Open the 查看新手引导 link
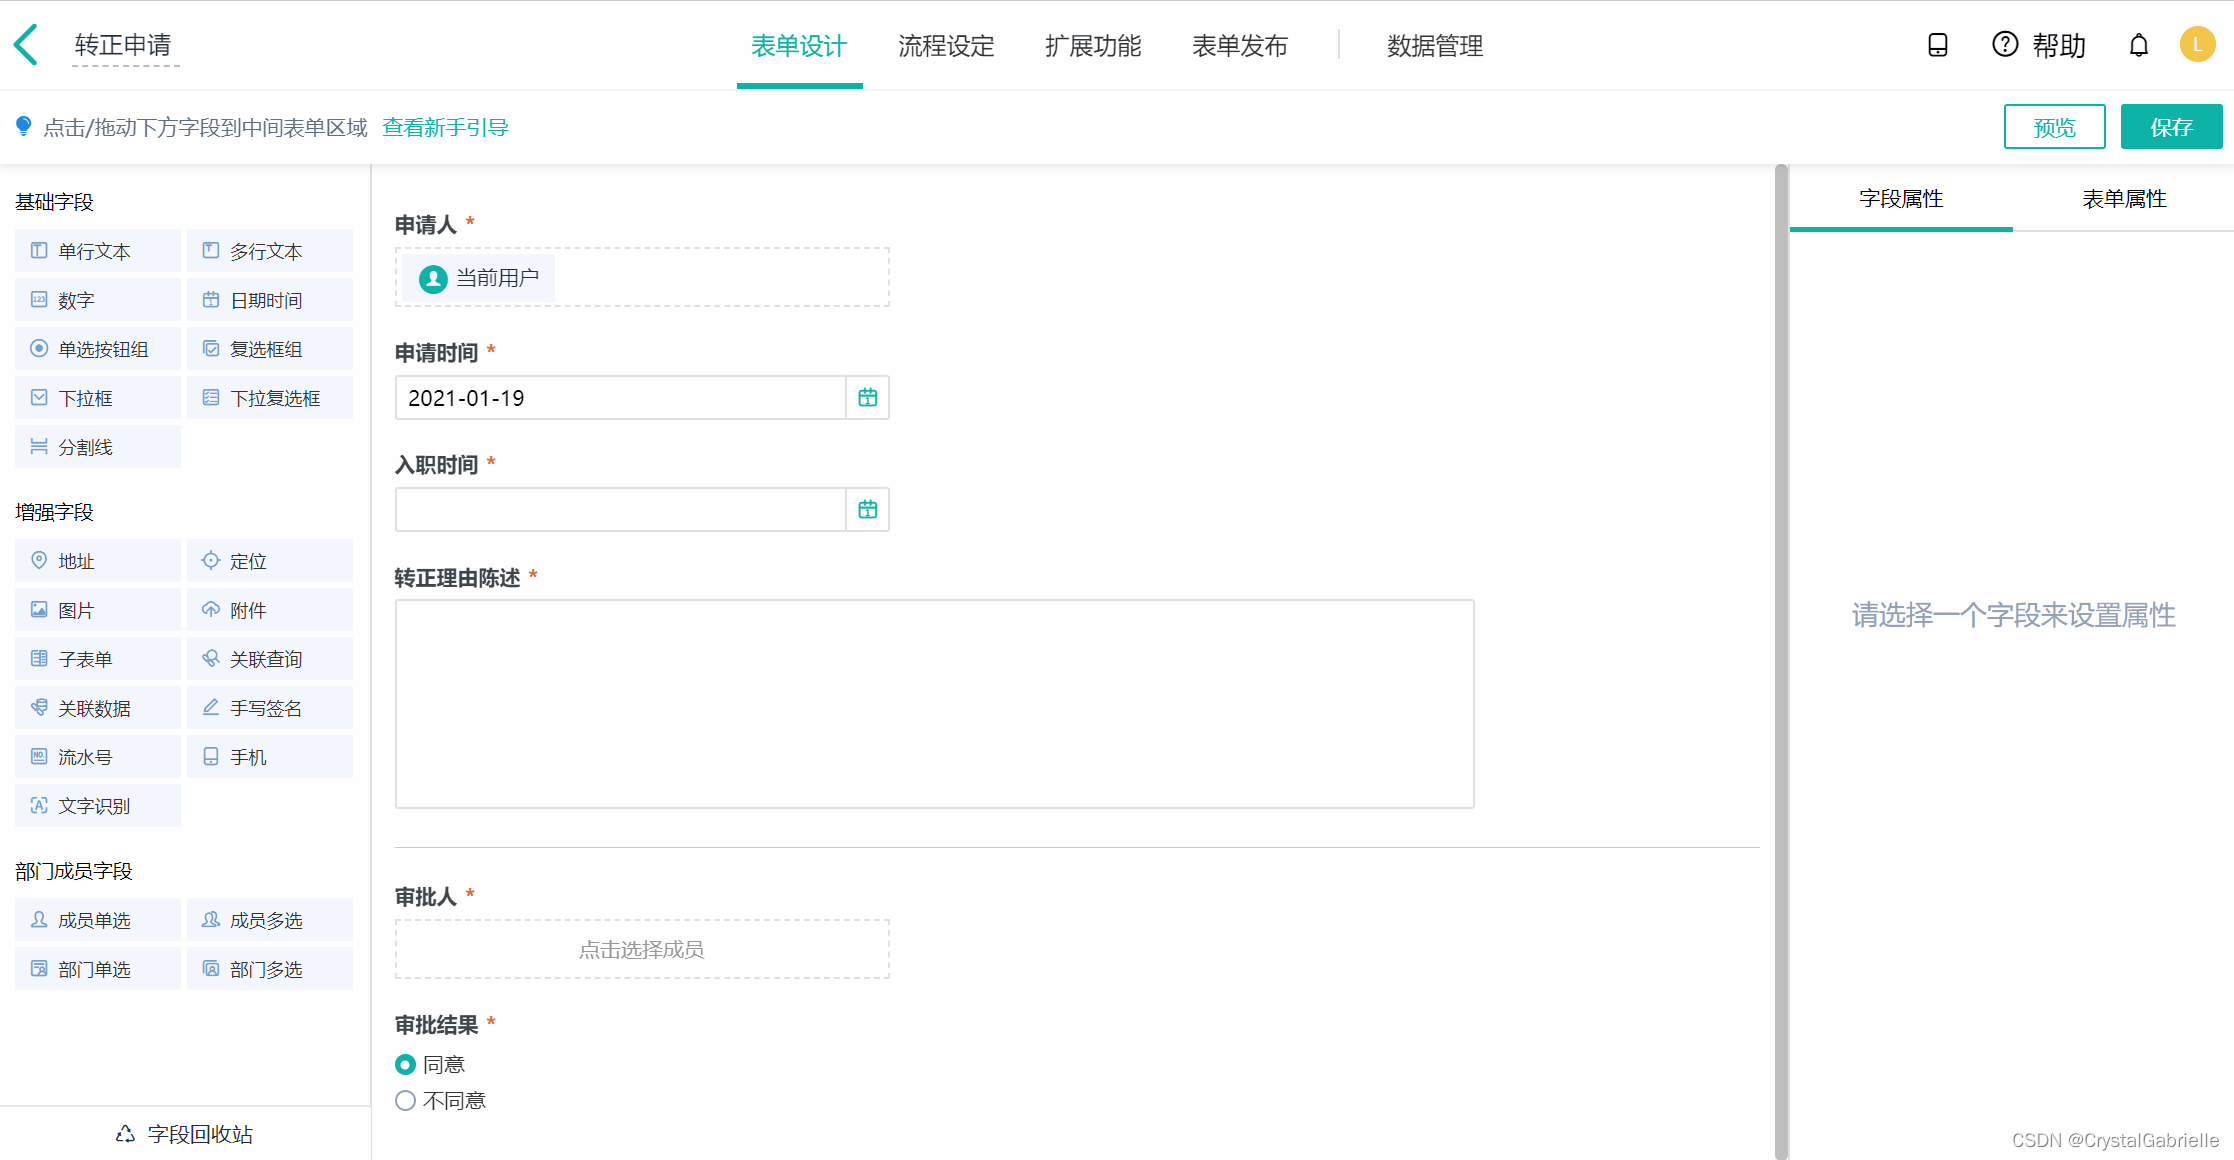The width and height of the screenshot is (2234, 1160). click(x=445, y=127)
